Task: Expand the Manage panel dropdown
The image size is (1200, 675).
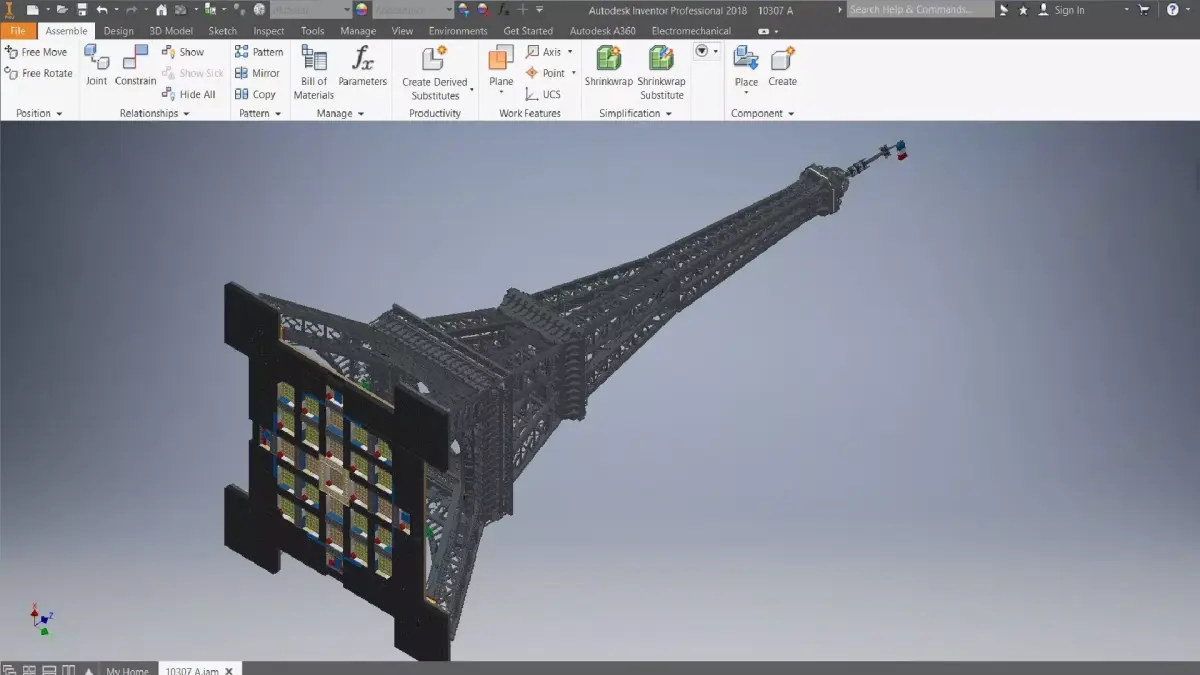Action: tap(360, 114)
